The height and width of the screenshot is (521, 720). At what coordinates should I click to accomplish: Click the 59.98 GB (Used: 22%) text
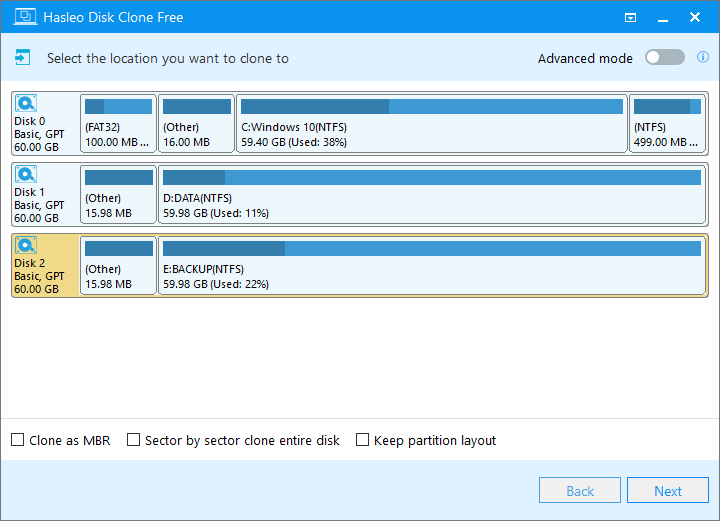216,284
